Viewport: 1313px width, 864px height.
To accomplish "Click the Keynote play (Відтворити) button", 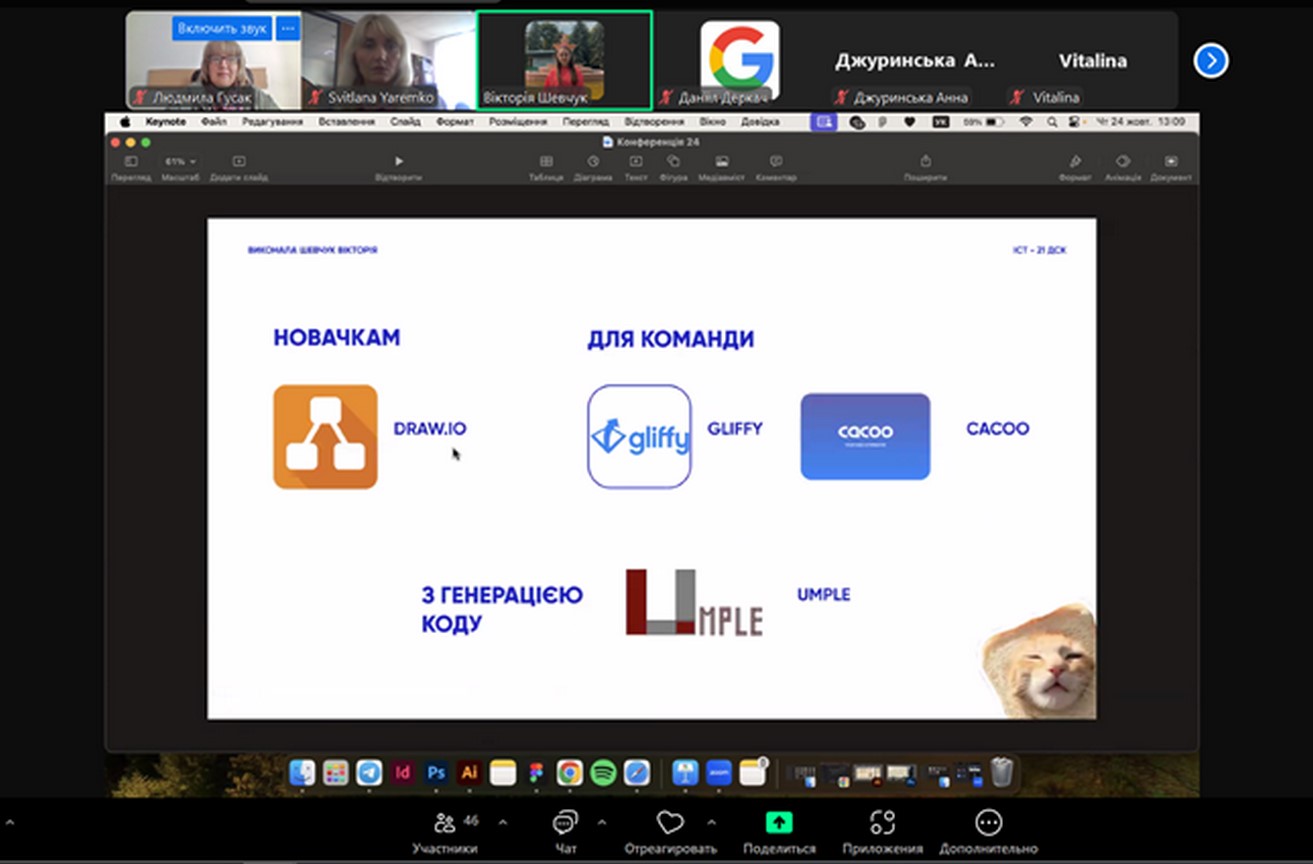I will pos(398,161).
